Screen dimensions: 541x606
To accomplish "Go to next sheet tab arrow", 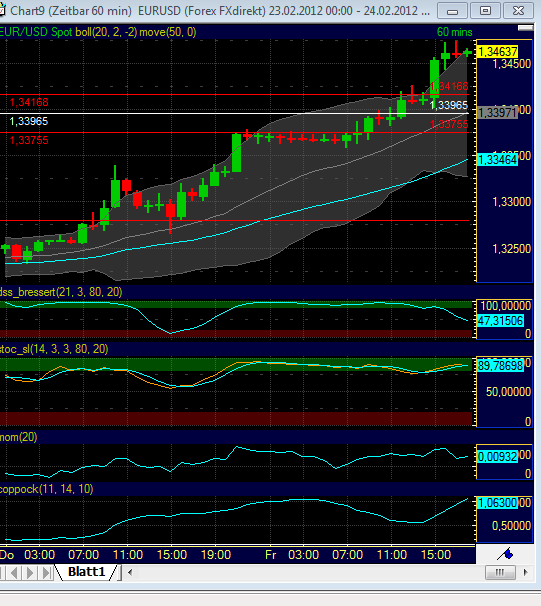I will click(x=31, y=572).
